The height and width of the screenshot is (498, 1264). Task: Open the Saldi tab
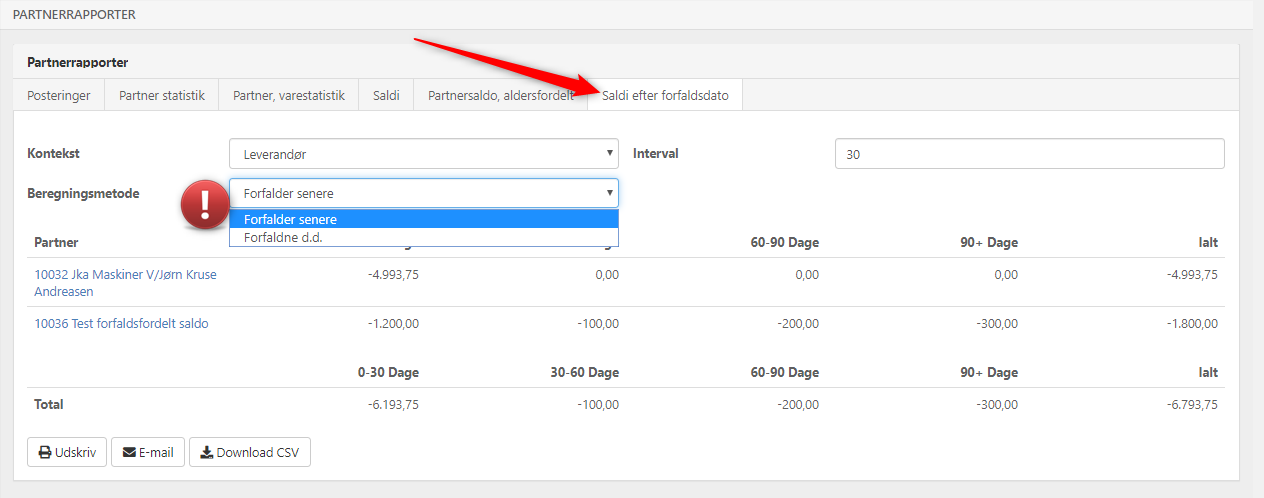(x=386, y=96)
